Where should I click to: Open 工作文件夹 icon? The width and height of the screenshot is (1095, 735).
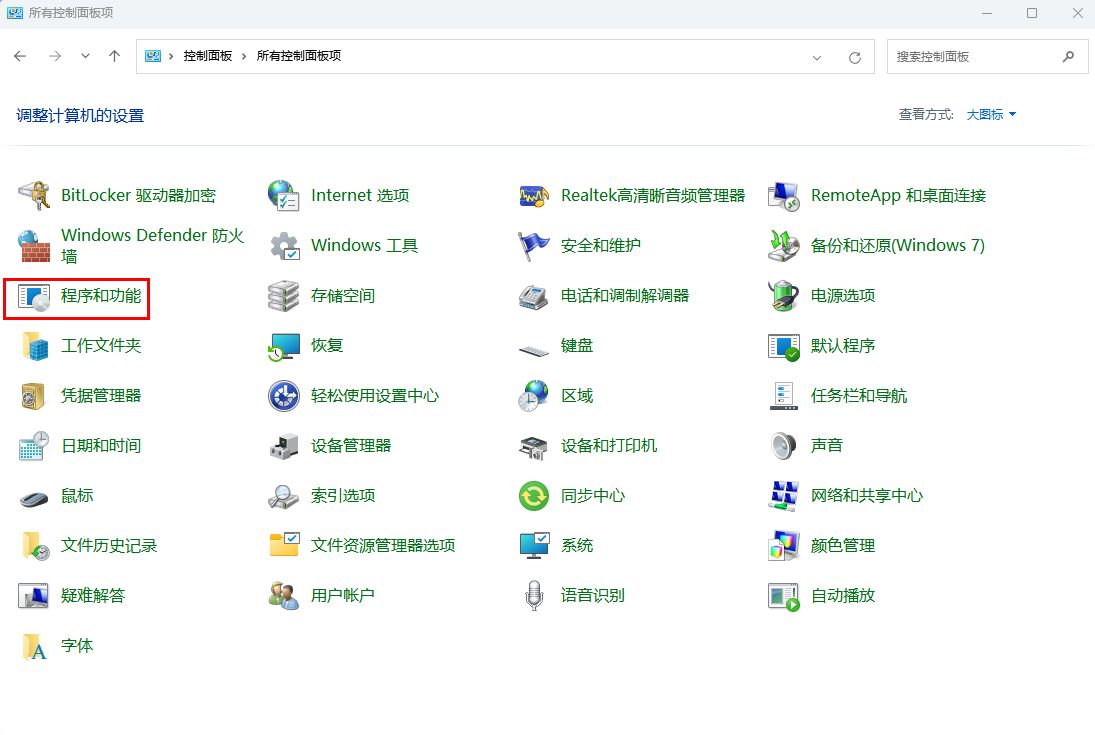pos(34,346)
